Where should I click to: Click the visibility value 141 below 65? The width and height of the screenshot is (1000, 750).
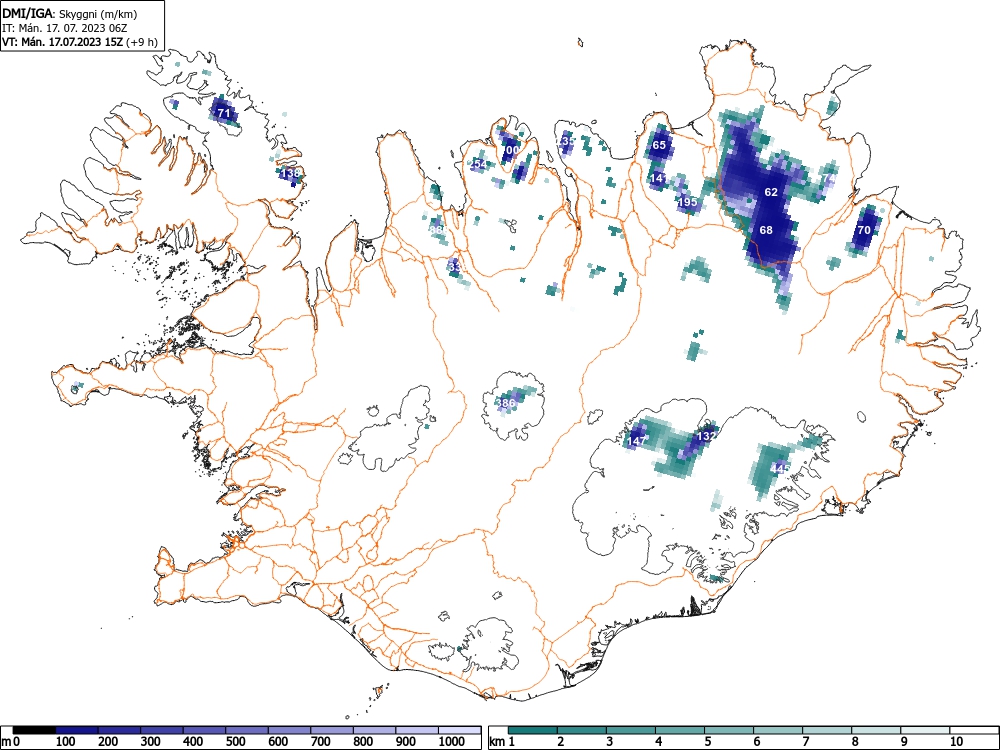[x=659, y=179]
